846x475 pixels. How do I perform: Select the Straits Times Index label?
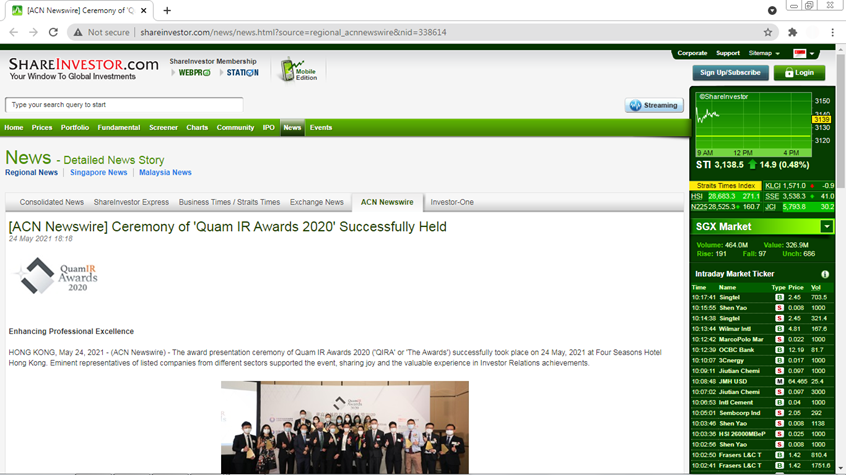[x=726, y=185]
